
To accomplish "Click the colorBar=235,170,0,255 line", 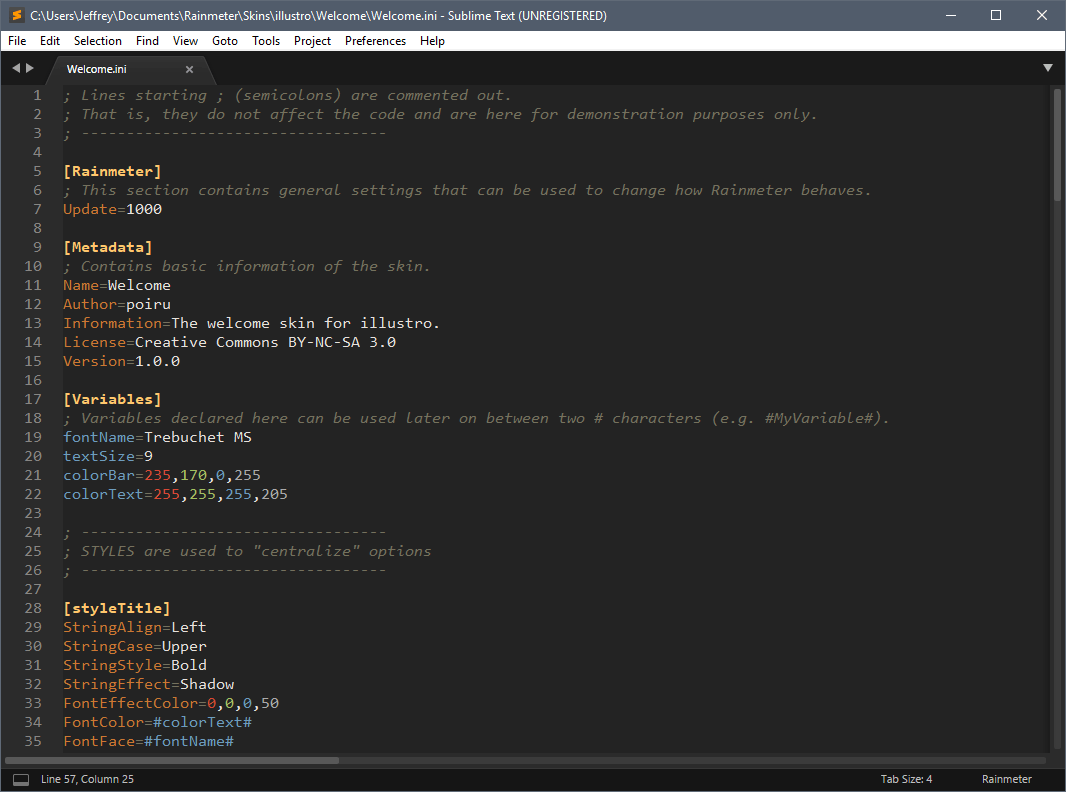I will click(162, 476).
